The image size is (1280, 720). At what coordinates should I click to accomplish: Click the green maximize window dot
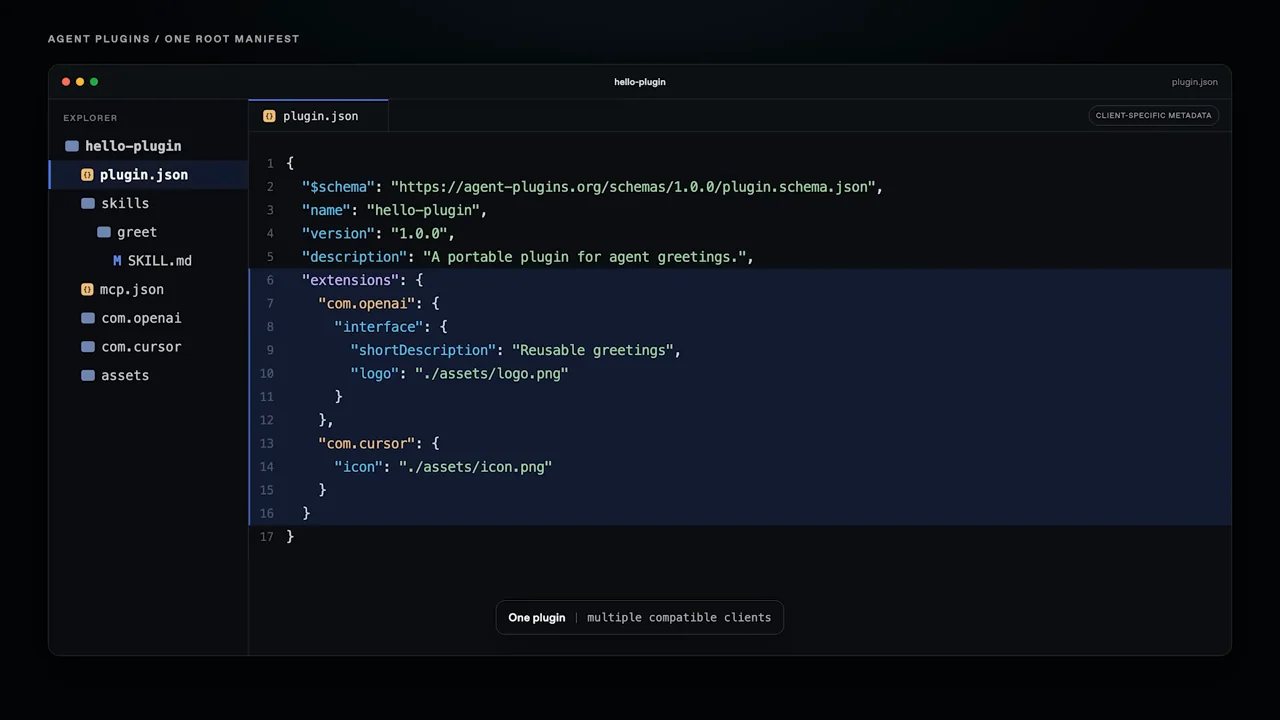(94, 82)
